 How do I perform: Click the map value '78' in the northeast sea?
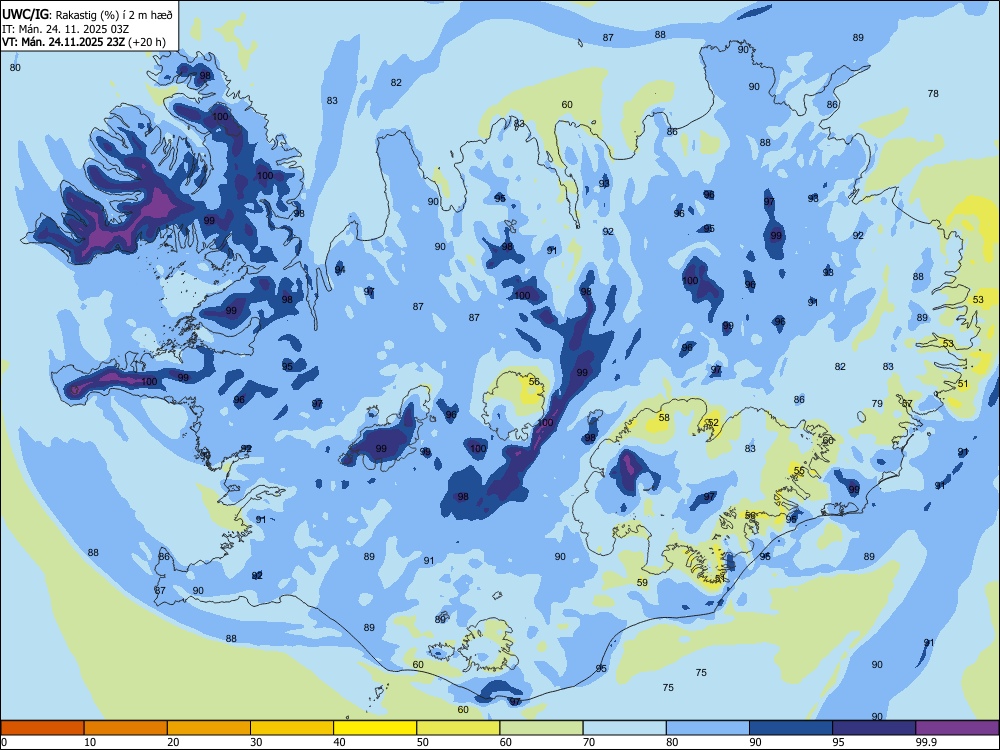click(x=933, y=94)
